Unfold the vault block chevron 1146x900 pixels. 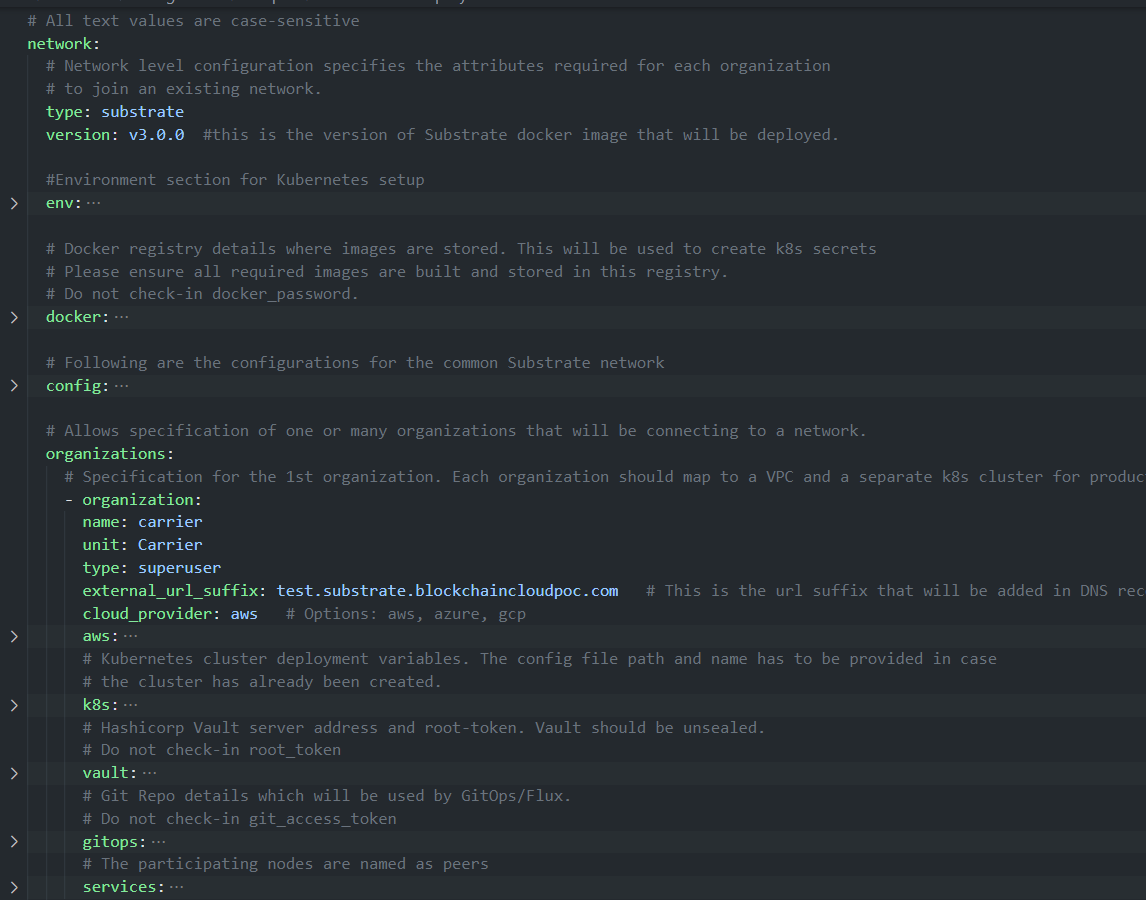pos(14,773)
